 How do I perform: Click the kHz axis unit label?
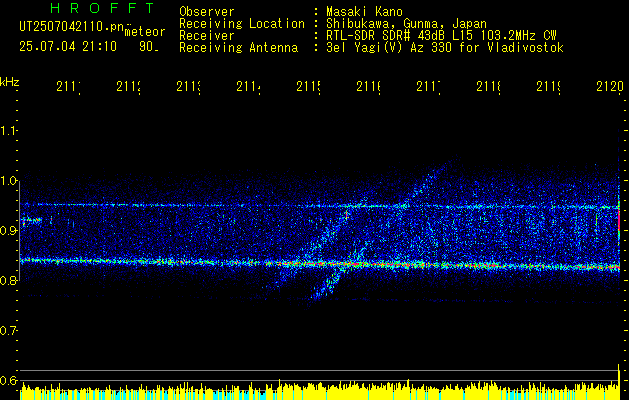coord(10,83)
